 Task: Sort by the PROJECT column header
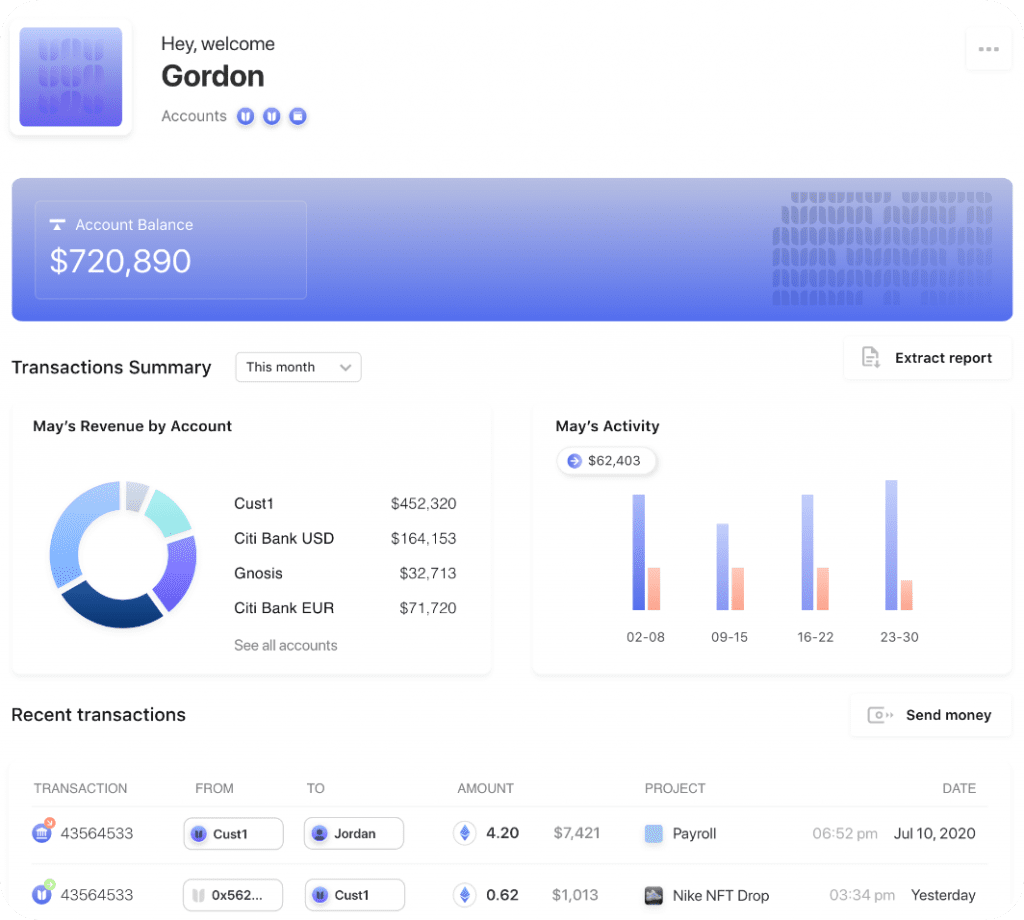[x=675, y=788]
